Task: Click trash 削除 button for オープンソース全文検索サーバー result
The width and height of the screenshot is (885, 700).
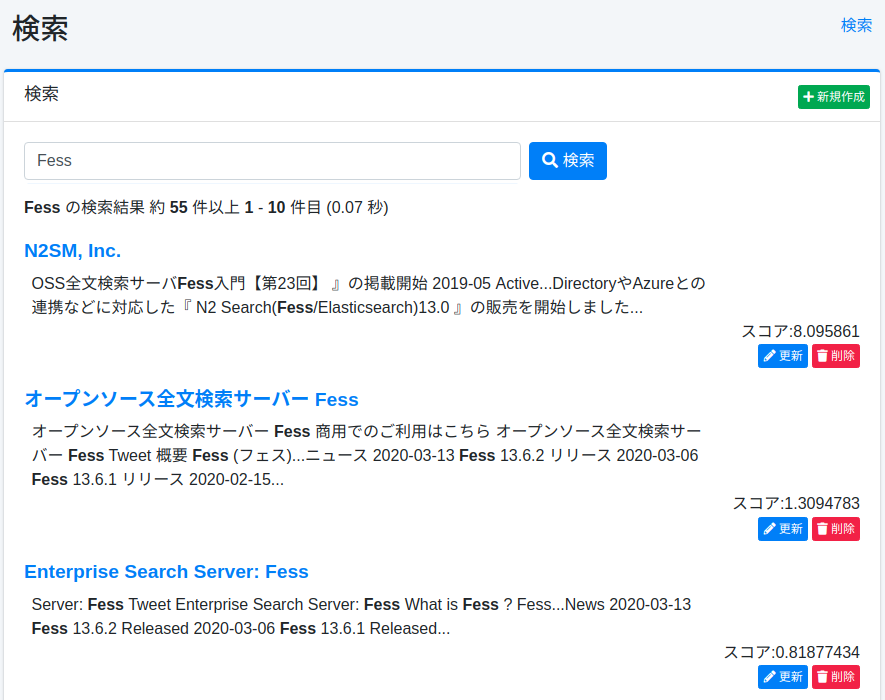Action: pyautogui.click(x=835, y=528)
